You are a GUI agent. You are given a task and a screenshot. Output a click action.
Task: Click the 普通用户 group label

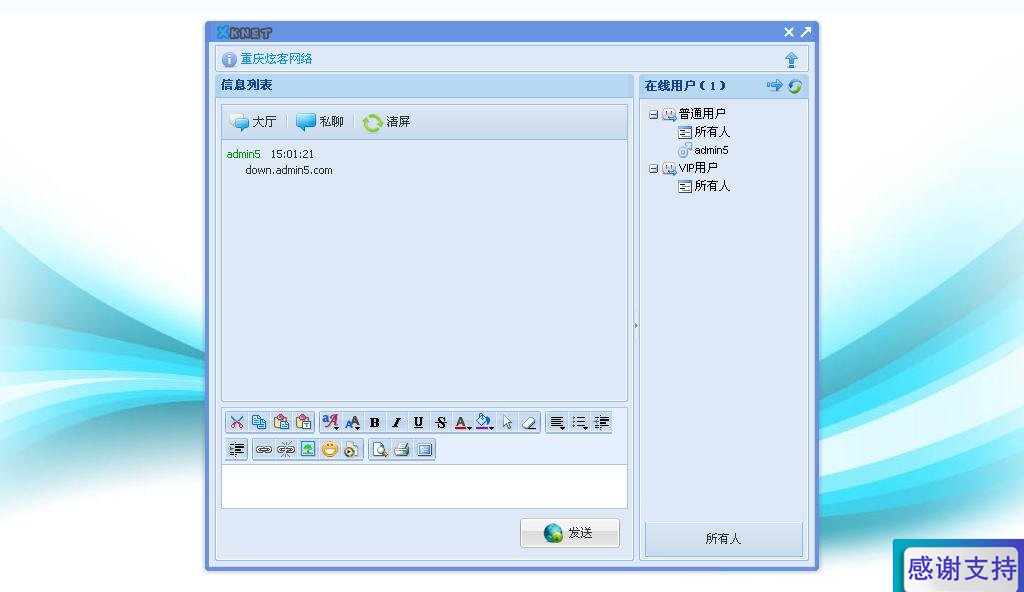pyautogui.click(x=702, y=114)
